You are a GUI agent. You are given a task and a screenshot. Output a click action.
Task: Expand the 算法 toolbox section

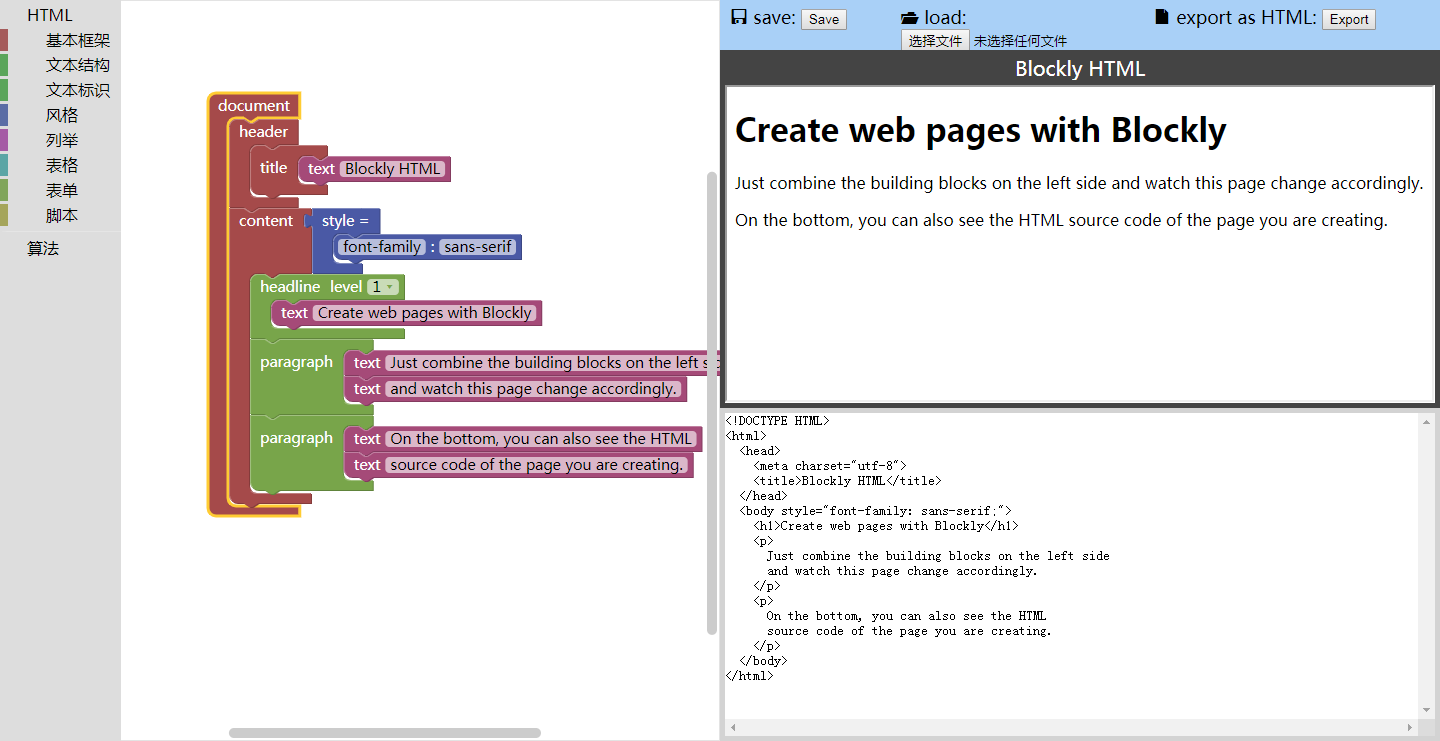[x=43, y=249]
